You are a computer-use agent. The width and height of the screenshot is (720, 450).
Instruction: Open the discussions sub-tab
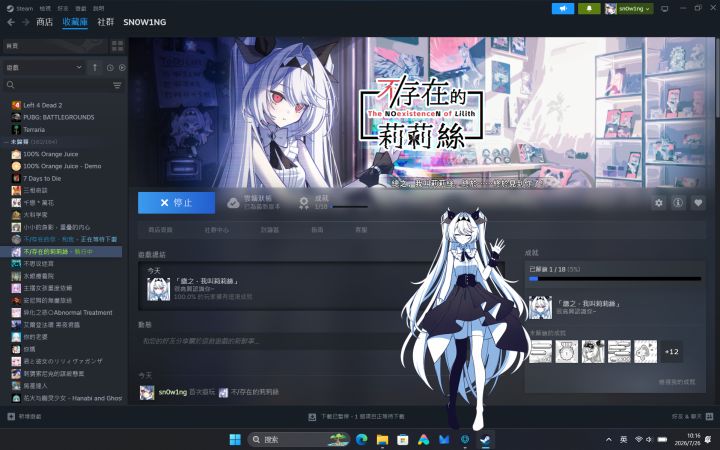coord(270,230)
